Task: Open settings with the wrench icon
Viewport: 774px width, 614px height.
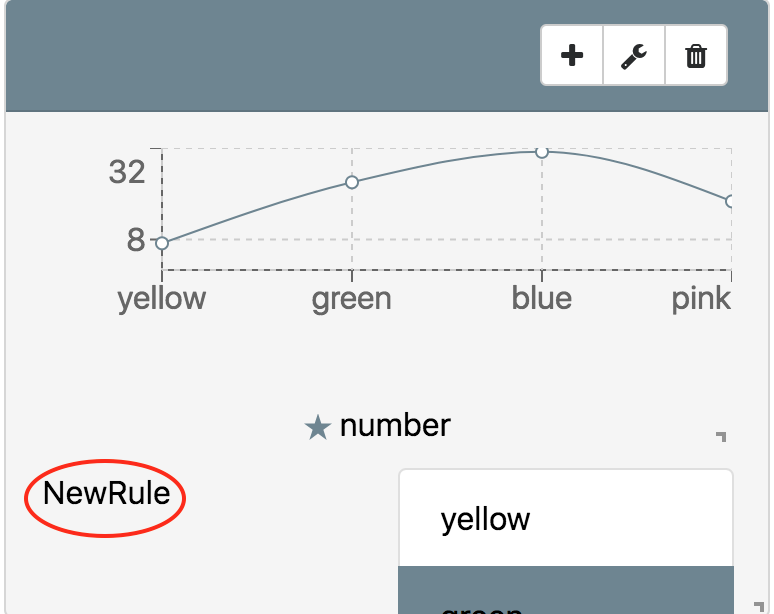Action: pyautogui.click(x=634, y=56)
